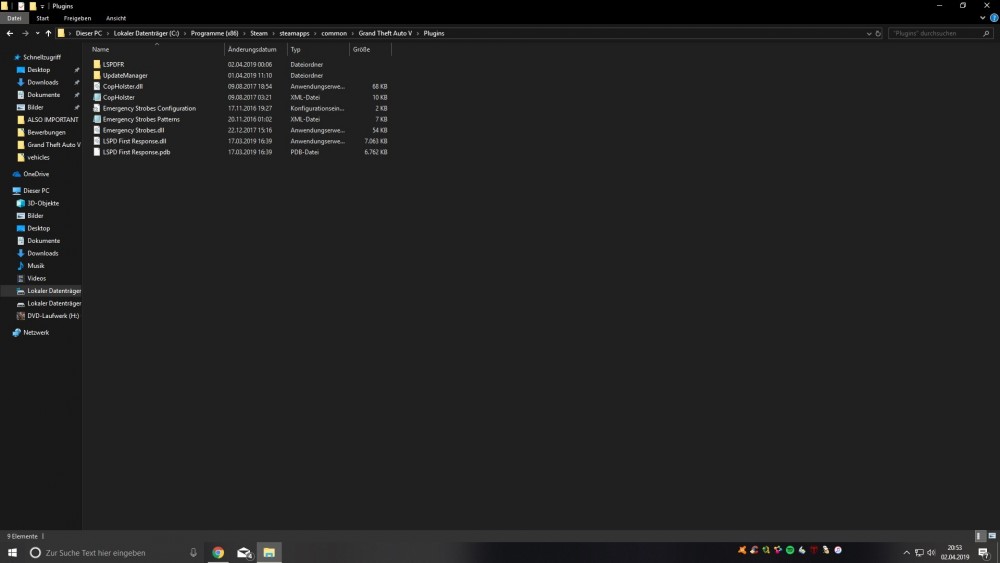Switch to details view in status bar
Image resolution: width=1000 pixels, height=563 pixels.
click(980, 536)
